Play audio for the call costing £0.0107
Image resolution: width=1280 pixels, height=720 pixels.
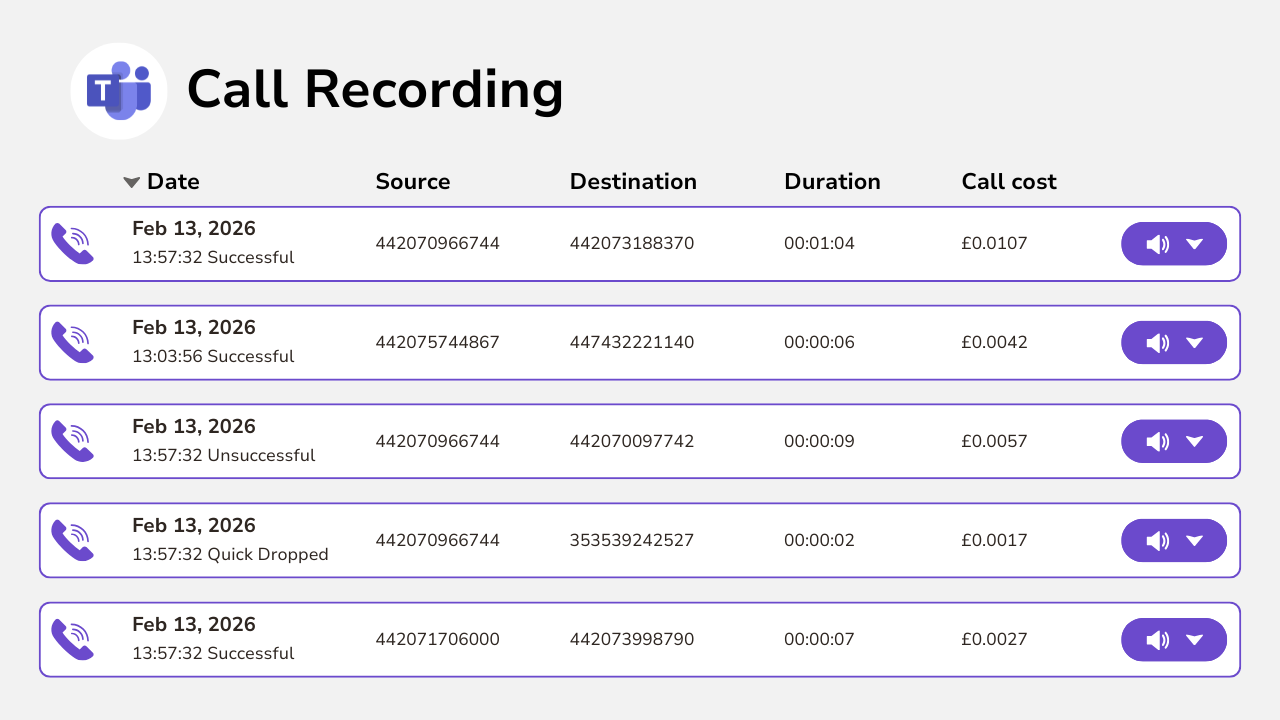point(1158,243)
